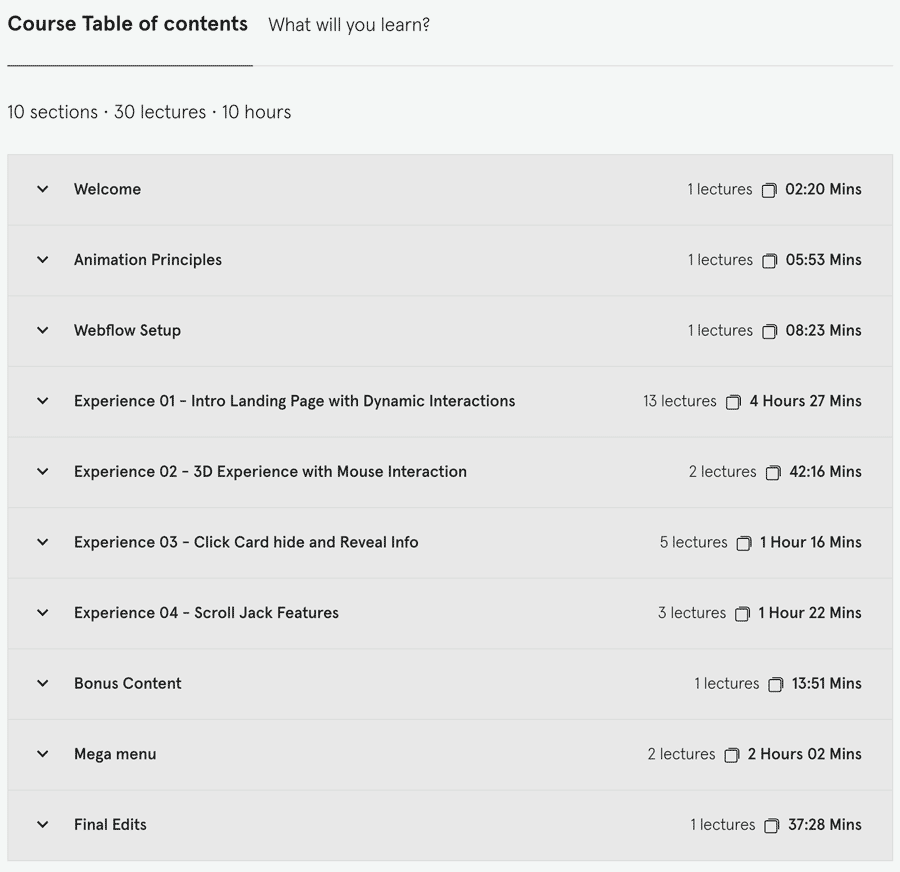Click the copy icon beside 1 Hour 16 Mins
This screenshot has width=900, height=872.
(x=744, y=543)
